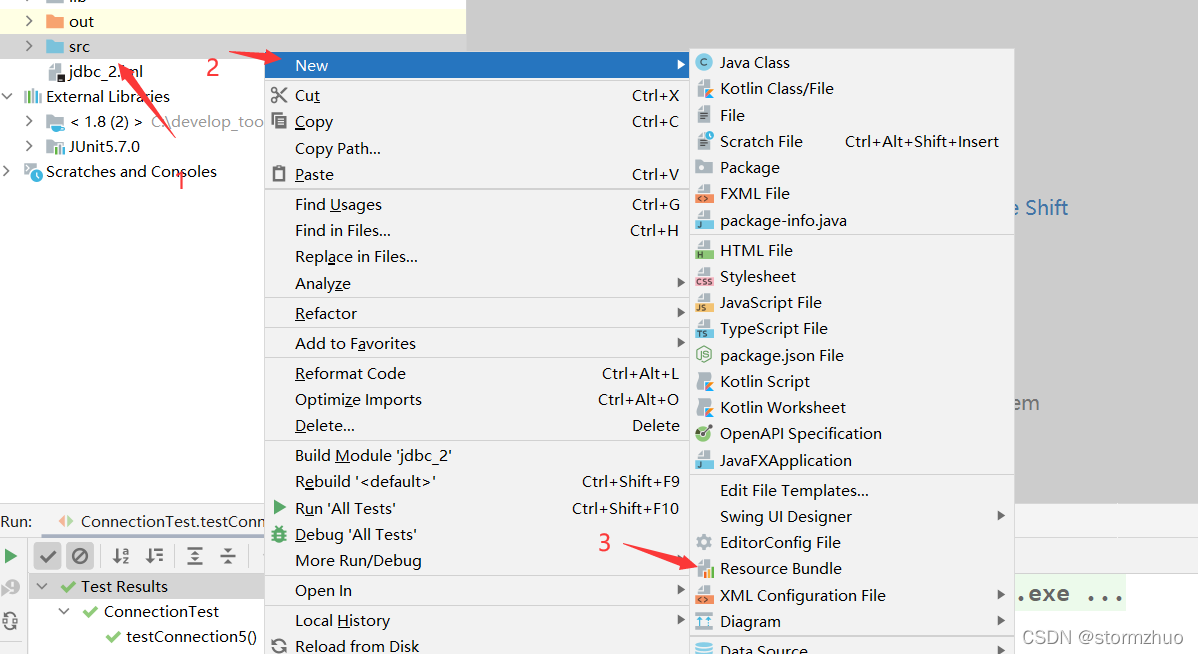Click the Copy icon in context menu
Image resolution: width=1198 pixels, height=654 pixels.
click(279, 121)
